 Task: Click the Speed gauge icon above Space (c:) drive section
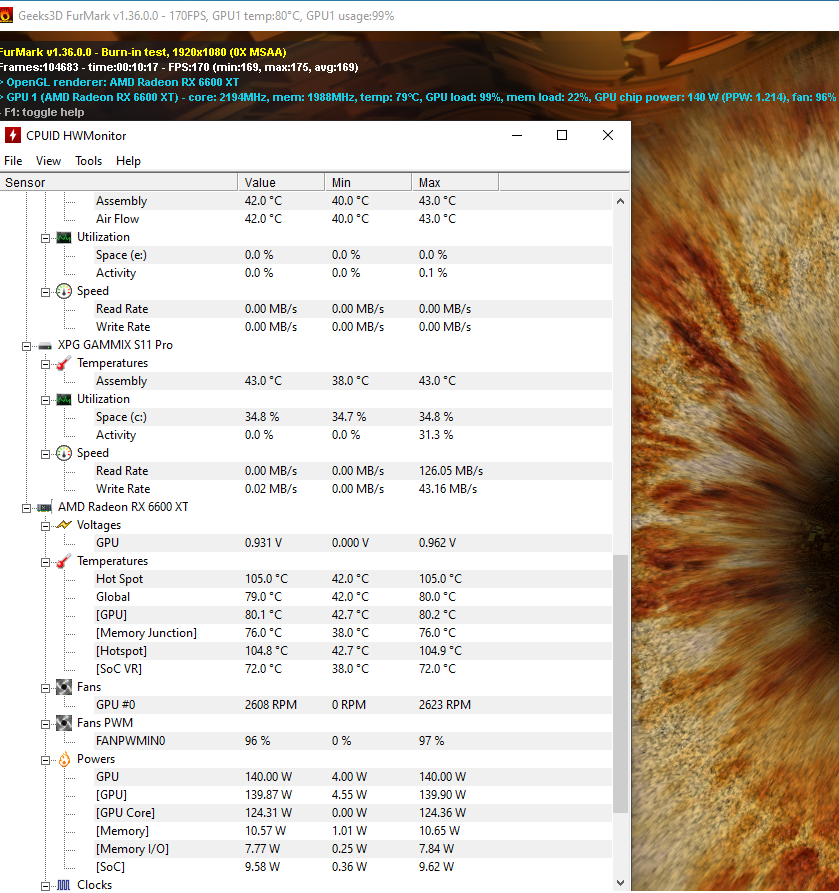[64, 291]
